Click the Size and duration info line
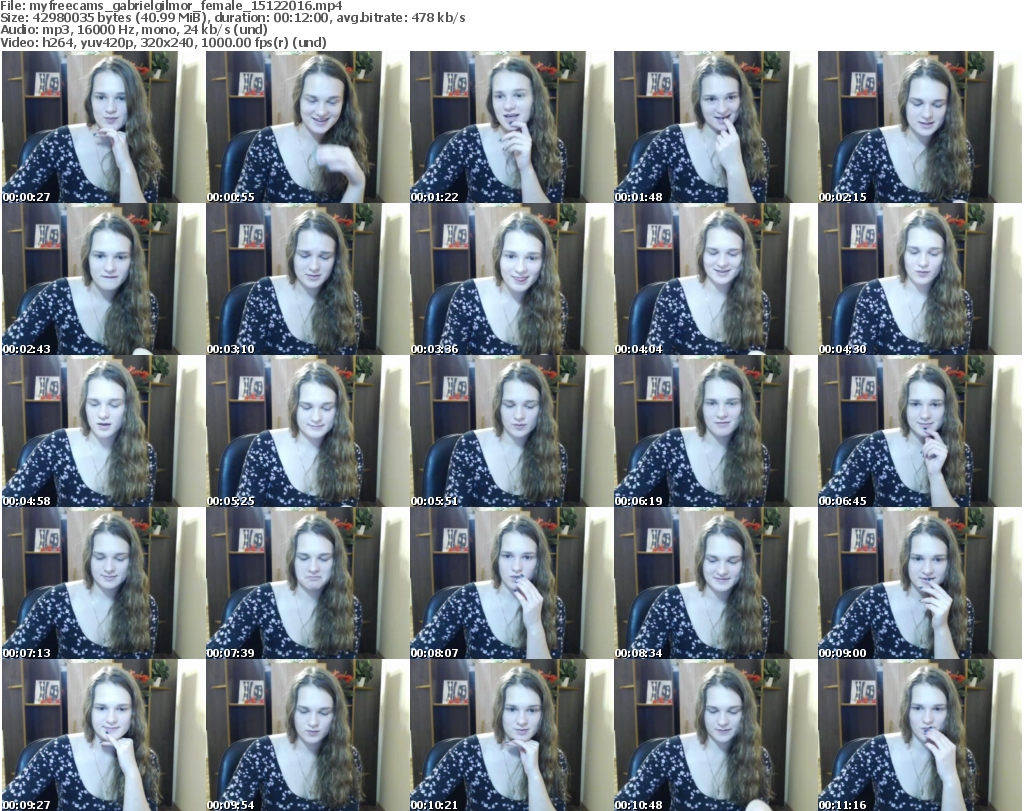The height and width of the screenshot is (811, 1024). [232, 18]
